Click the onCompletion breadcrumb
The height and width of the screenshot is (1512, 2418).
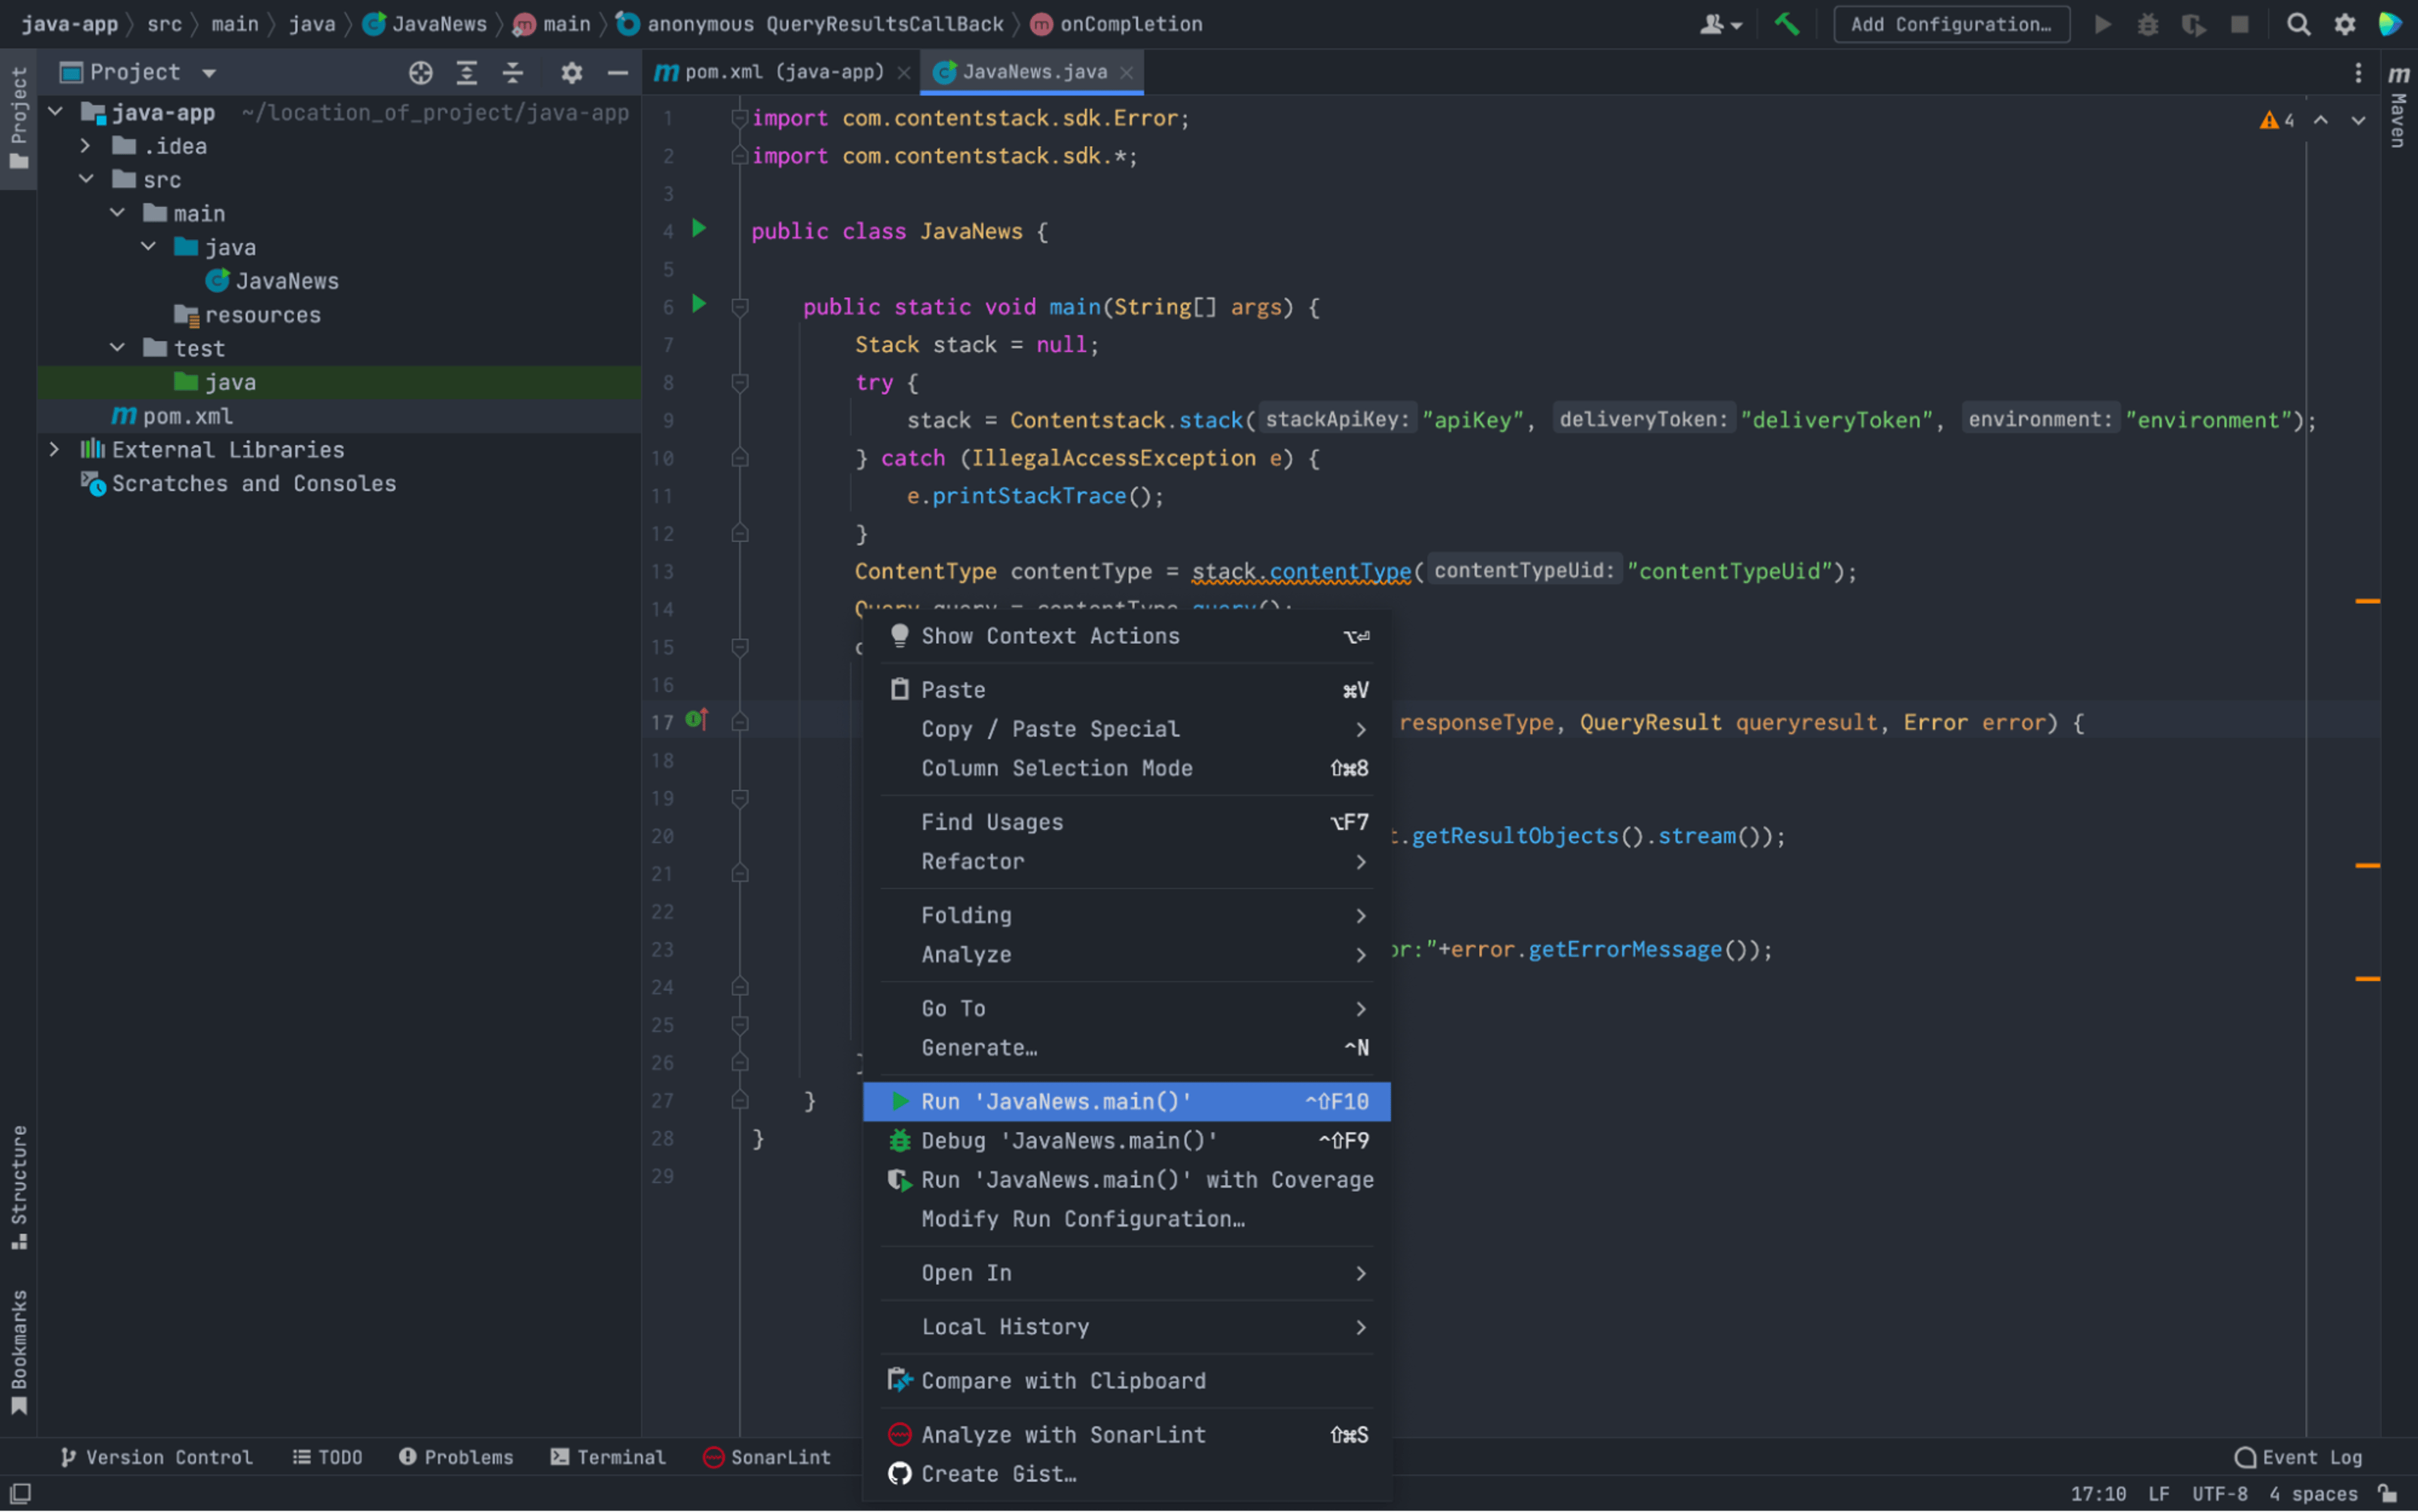coord(1117,24)
